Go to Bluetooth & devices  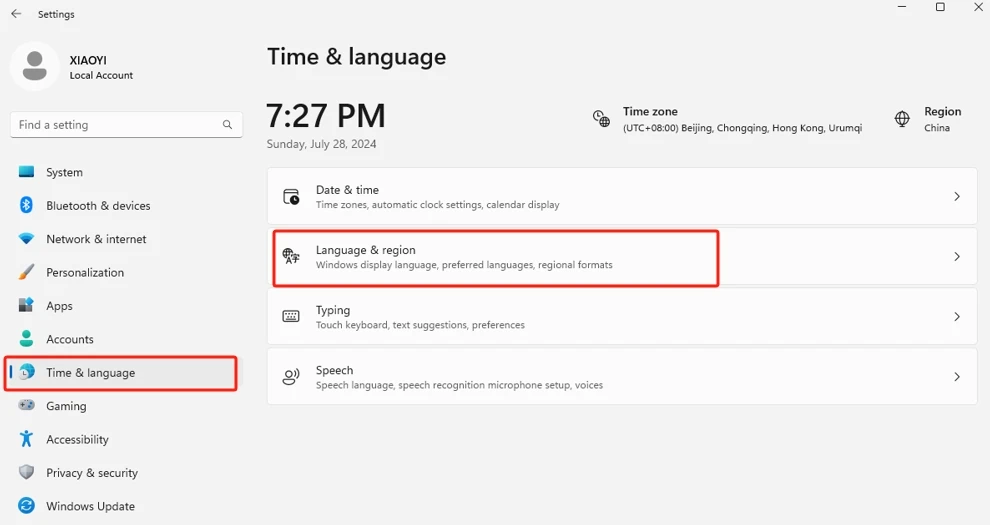(x=98, y=206)
